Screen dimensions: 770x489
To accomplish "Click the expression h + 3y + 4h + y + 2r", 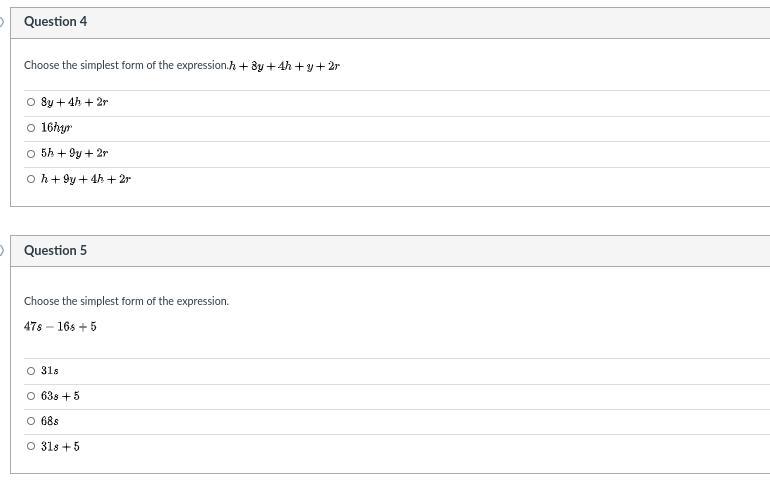I will tap(284, 66).
